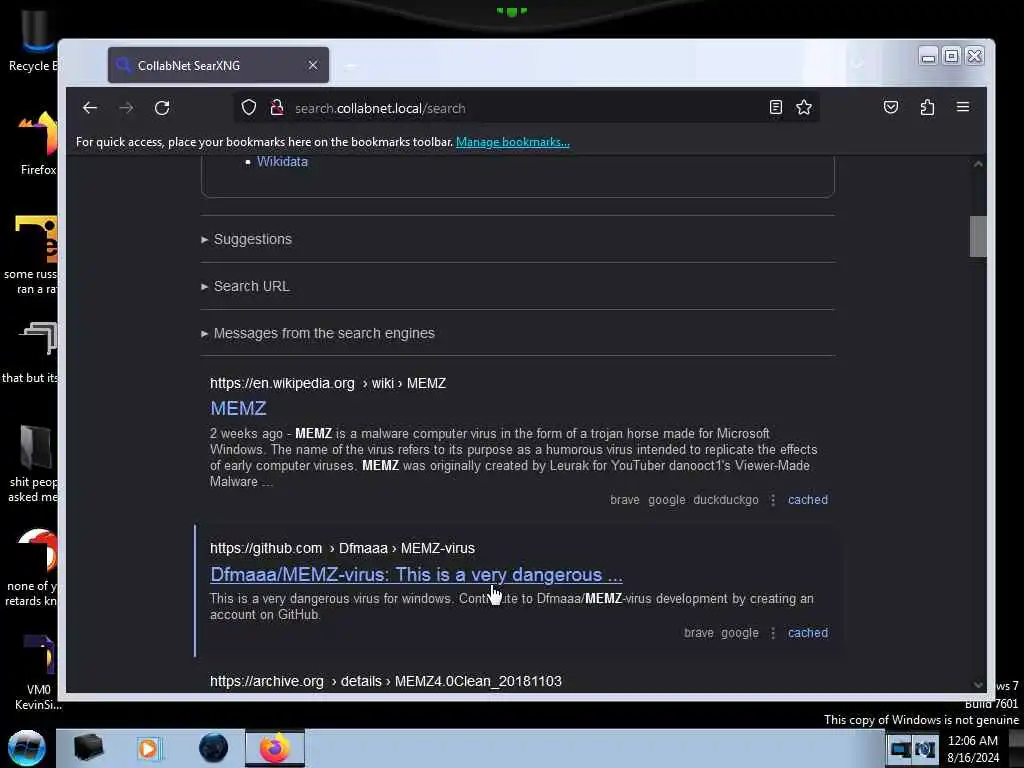Select the CollabNet SearXNG tab

click(x=218, y=65)
